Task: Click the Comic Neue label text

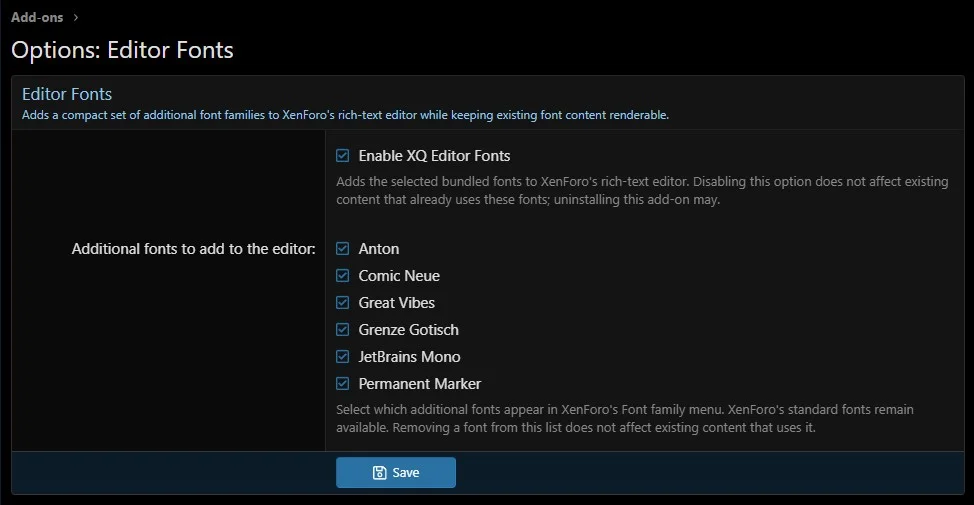Action: [399, 275]
